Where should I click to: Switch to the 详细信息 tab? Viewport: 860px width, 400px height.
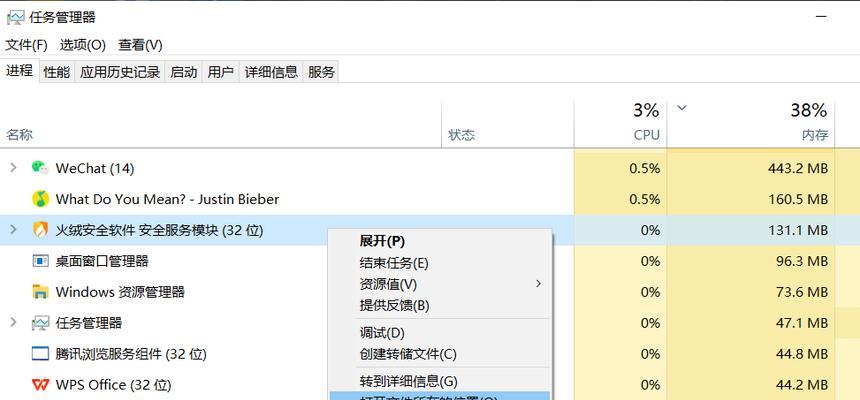(271, 72)
